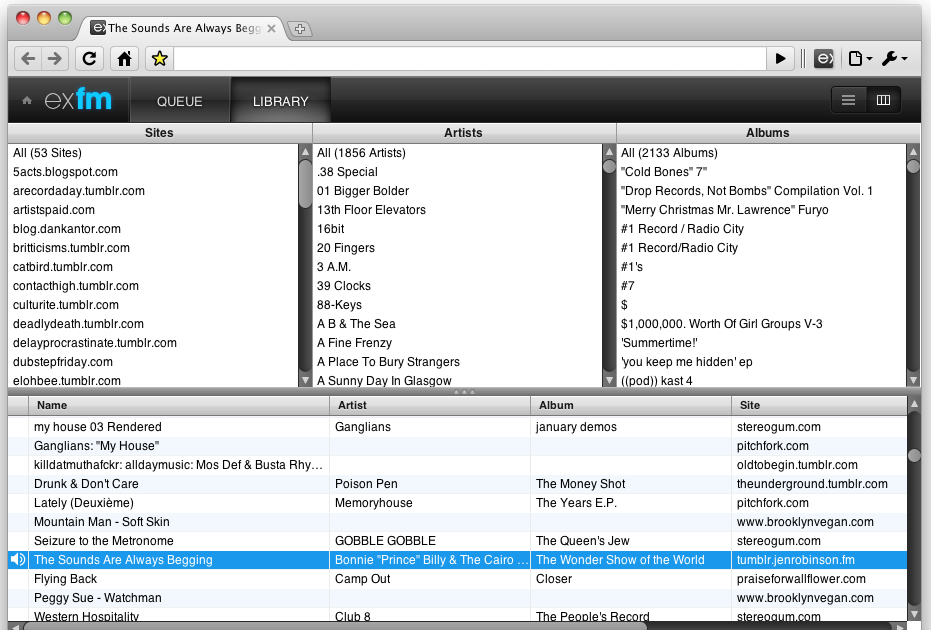
Task: Select the browser tab The Sounds Are Always Begging
Action: (183, 28)
